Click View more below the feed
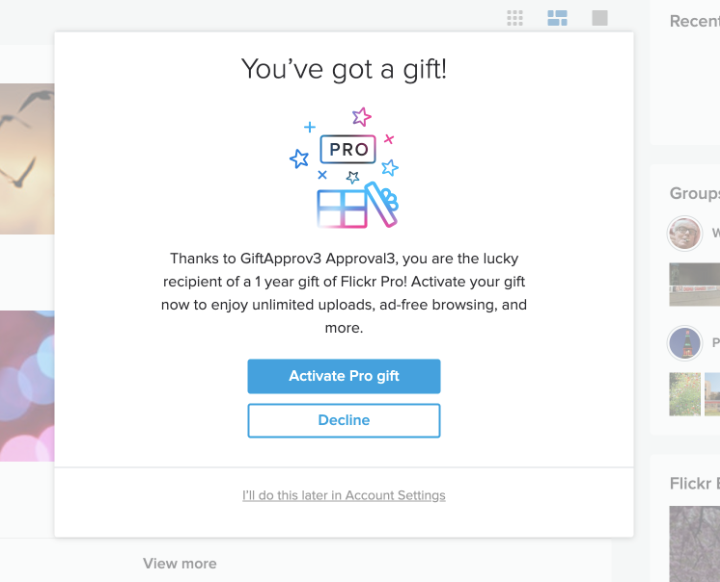The width and height of the screenshot is (720, 582). pos(180,563)
